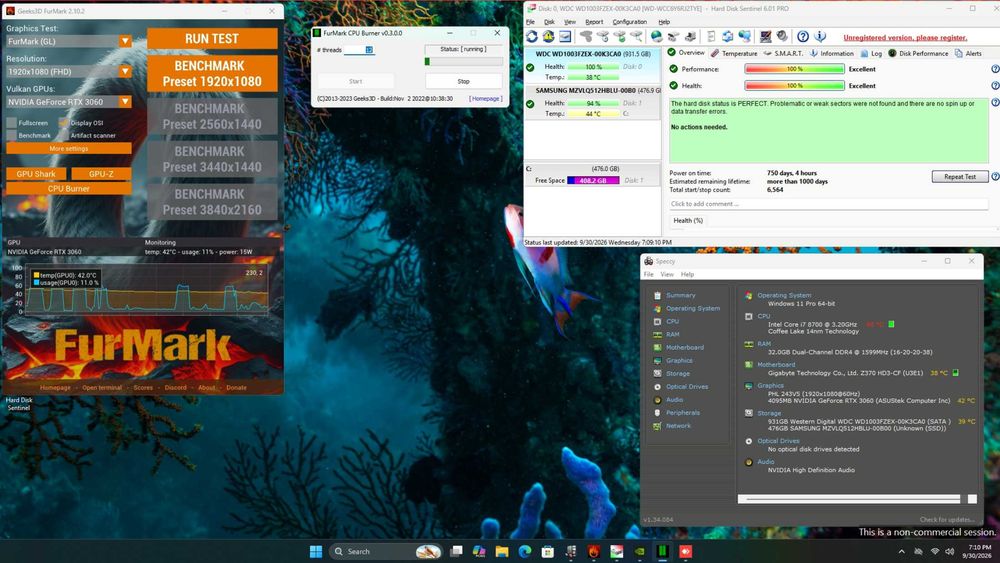Click the FurMark flame icon in taskbar

[594, 552]
